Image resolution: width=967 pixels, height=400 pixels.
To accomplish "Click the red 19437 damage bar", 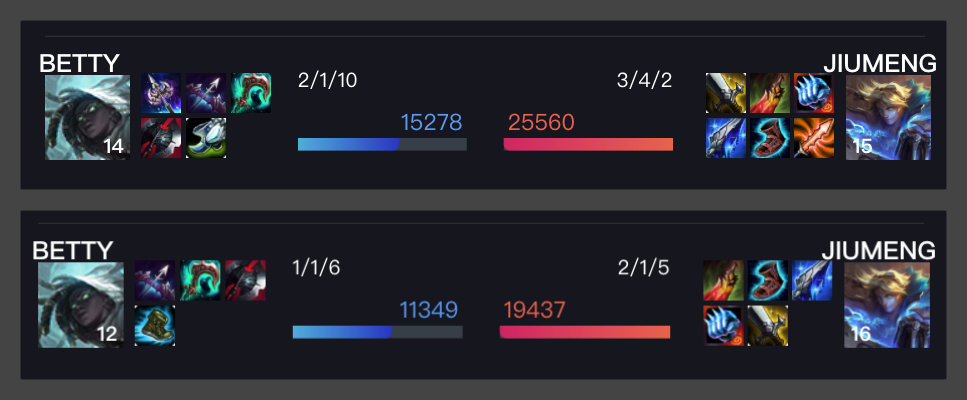I will pyautogui.click(x=585, y=332).
